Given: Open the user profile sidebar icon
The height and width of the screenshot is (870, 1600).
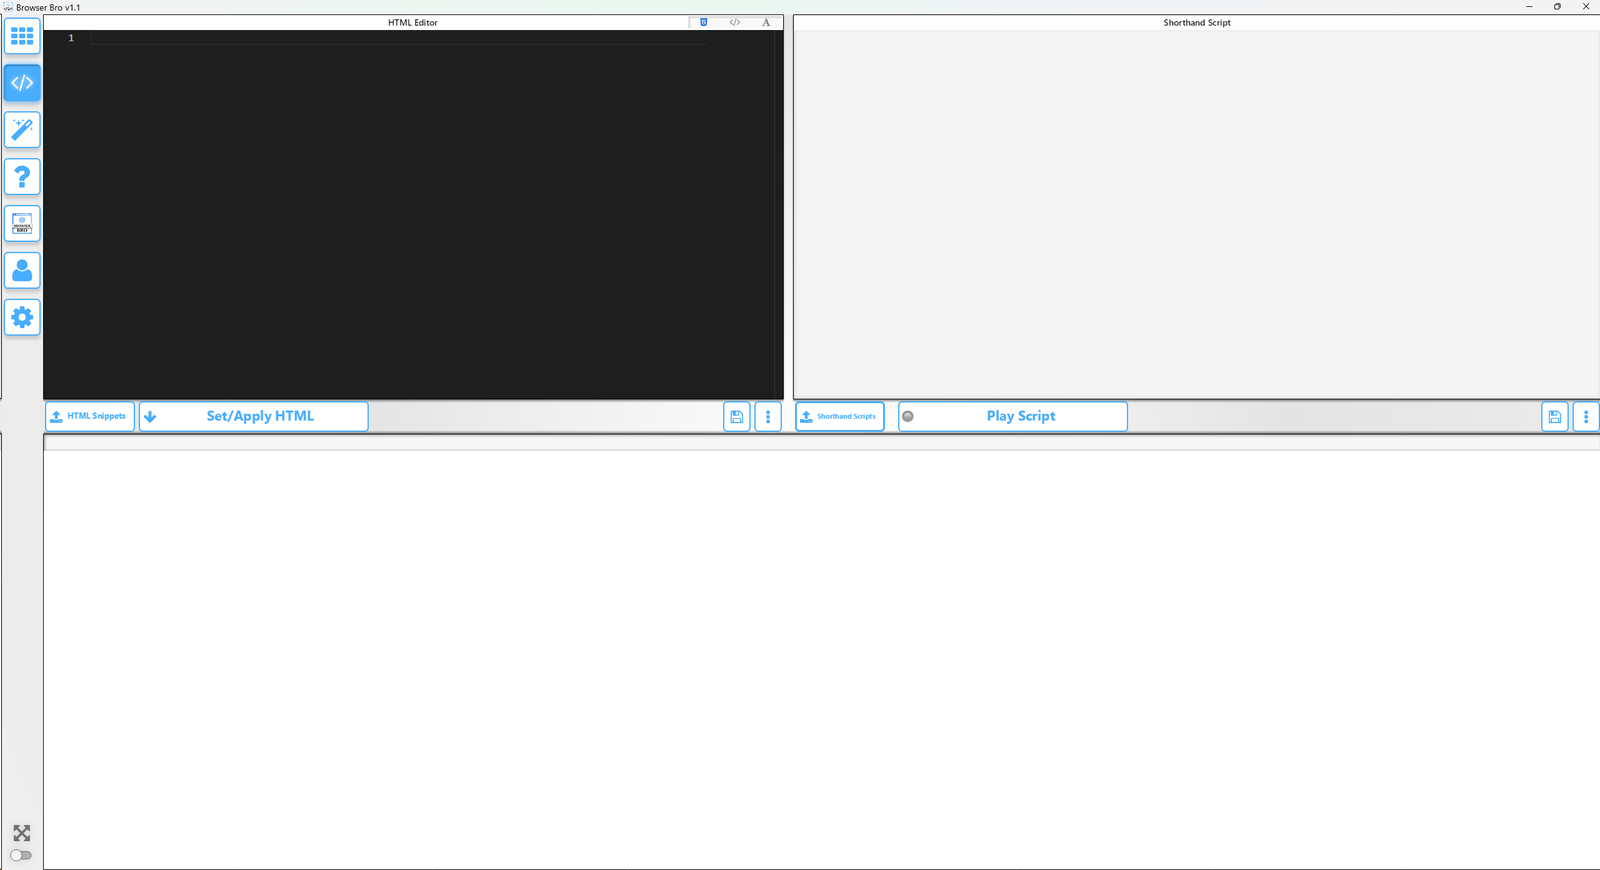Looking at the screenshot, I should [x=22, y=271].
